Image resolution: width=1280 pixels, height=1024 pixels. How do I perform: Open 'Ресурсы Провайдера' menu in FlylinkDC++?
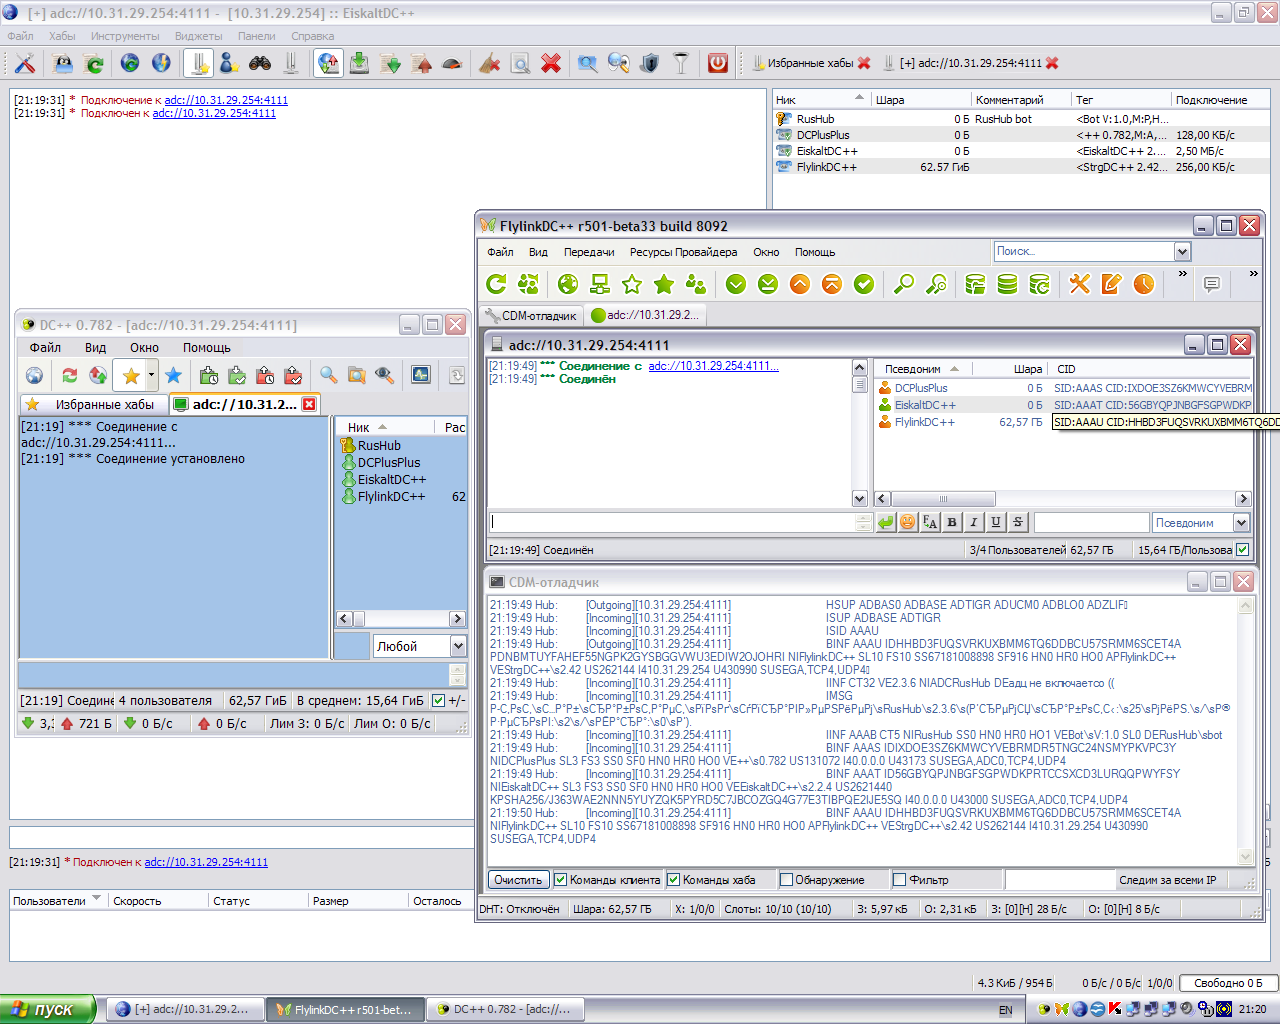(684, 252)
